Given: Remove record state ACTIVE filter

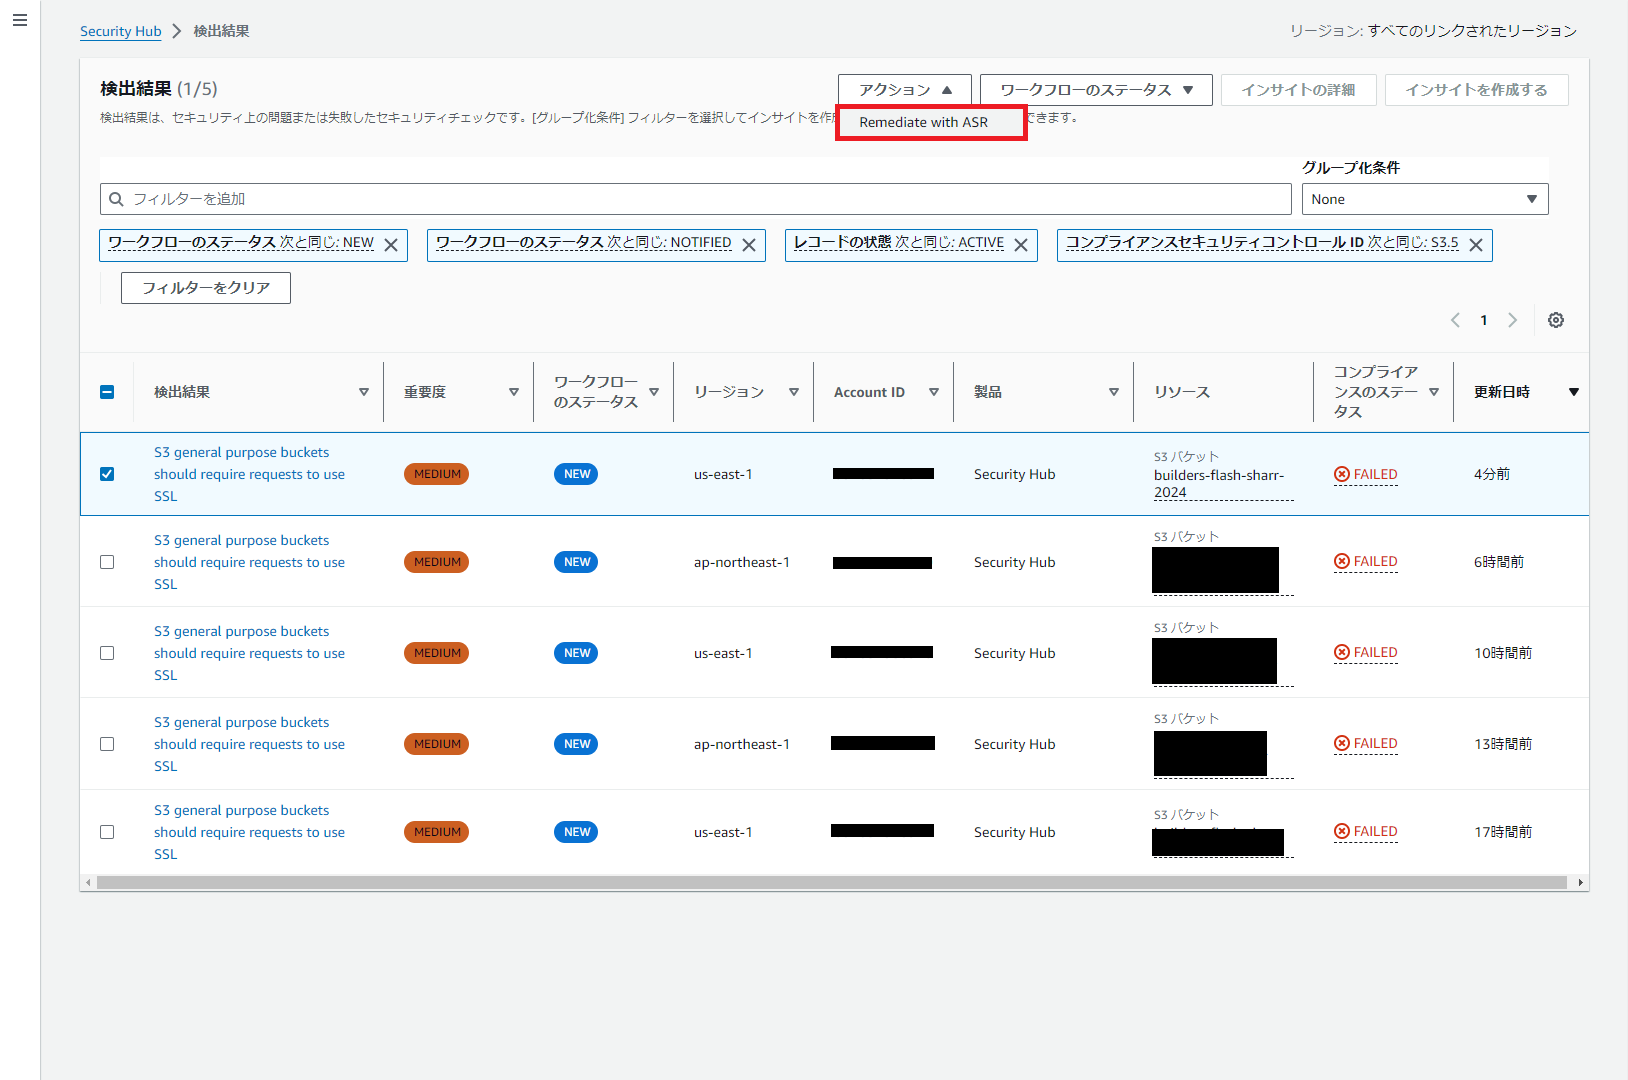Looking at the screenshot, I should (x=1021, y=245).
